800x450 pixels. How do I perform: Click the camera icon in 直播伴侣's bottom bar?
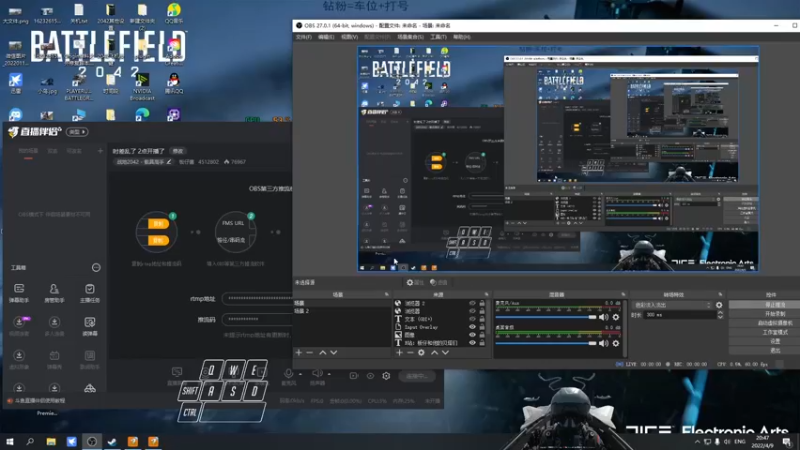pos(354,376)
